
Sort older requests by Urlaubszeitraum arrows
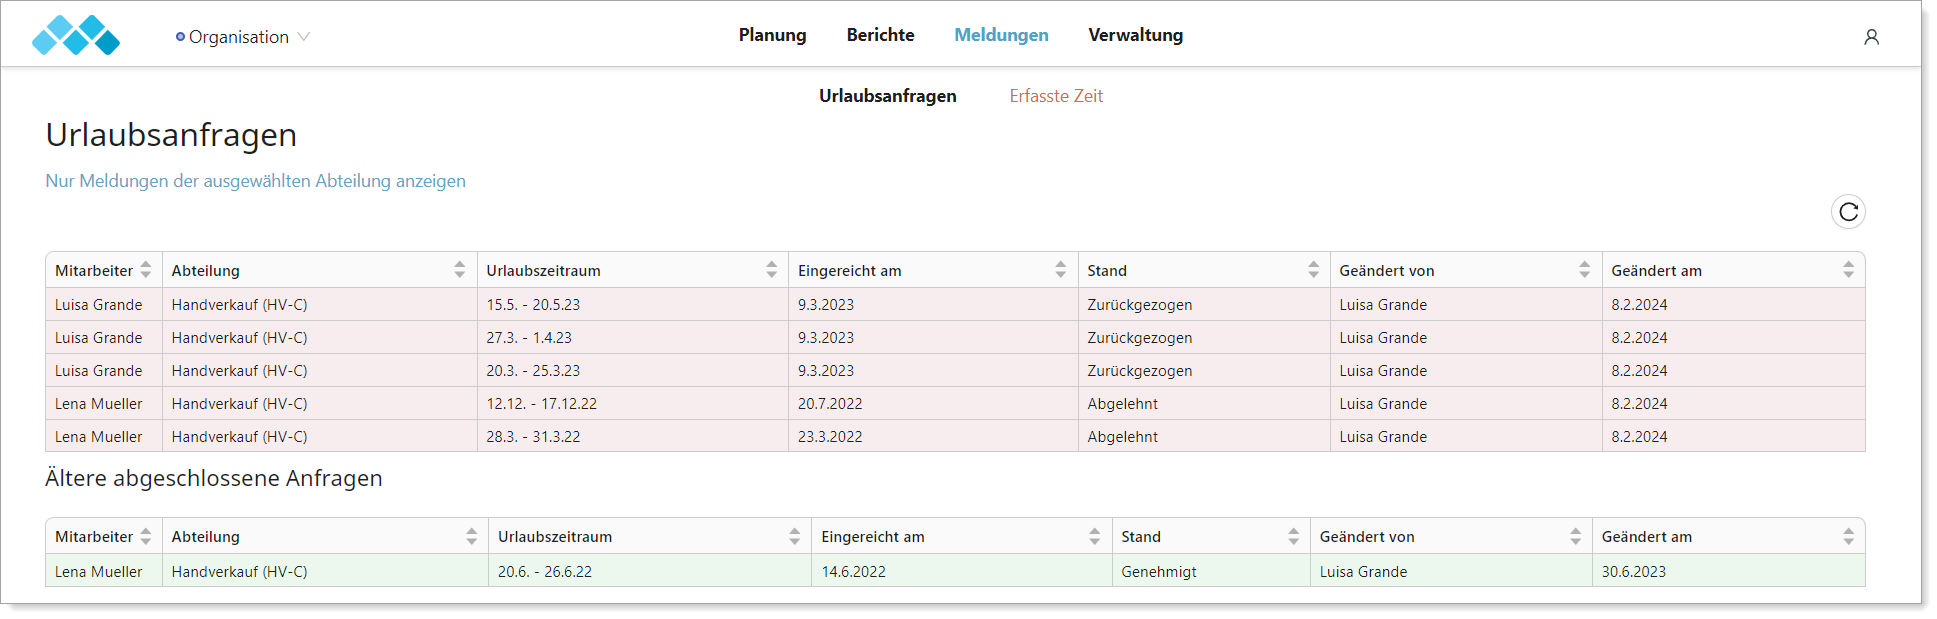click(794, 537)
